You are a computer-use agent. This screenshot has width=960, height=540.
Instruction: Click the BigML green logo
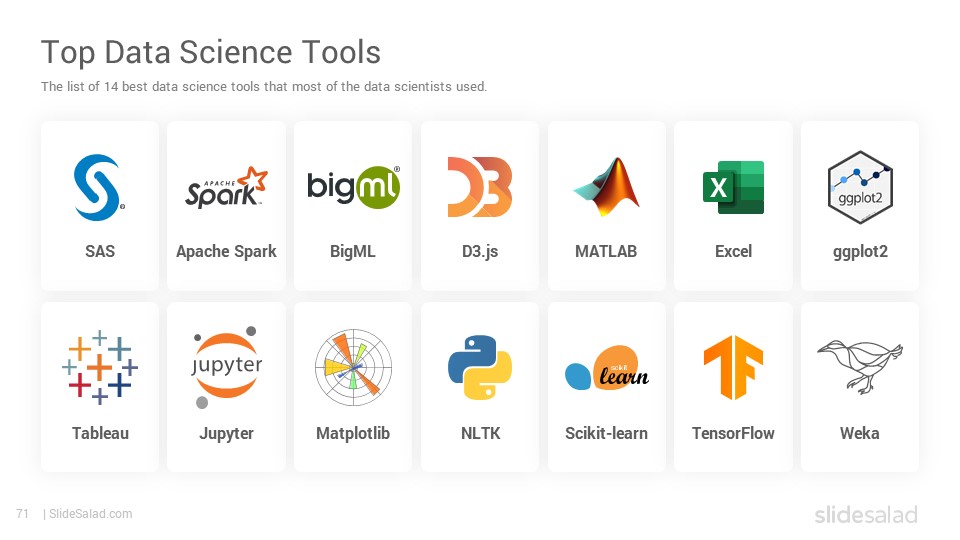(353, 187)
